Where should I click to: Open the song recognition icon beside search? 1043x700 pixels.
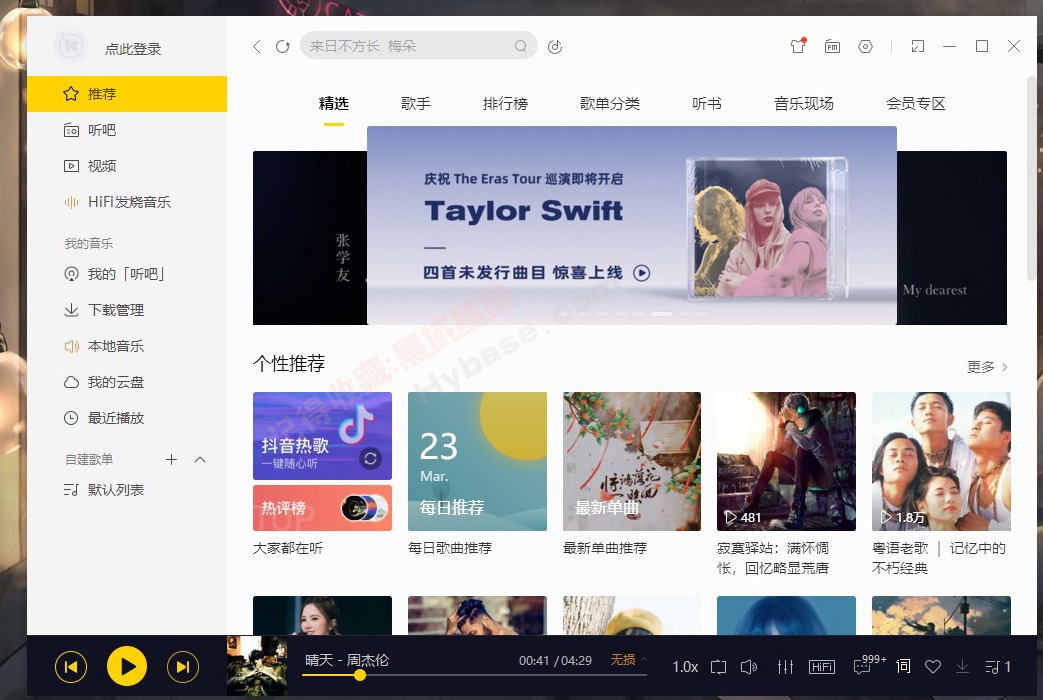[x=555, y=47]
